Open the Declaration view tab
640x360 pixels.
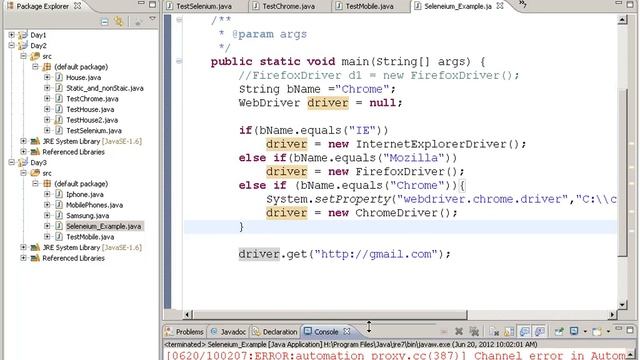[x=275, y=331]
